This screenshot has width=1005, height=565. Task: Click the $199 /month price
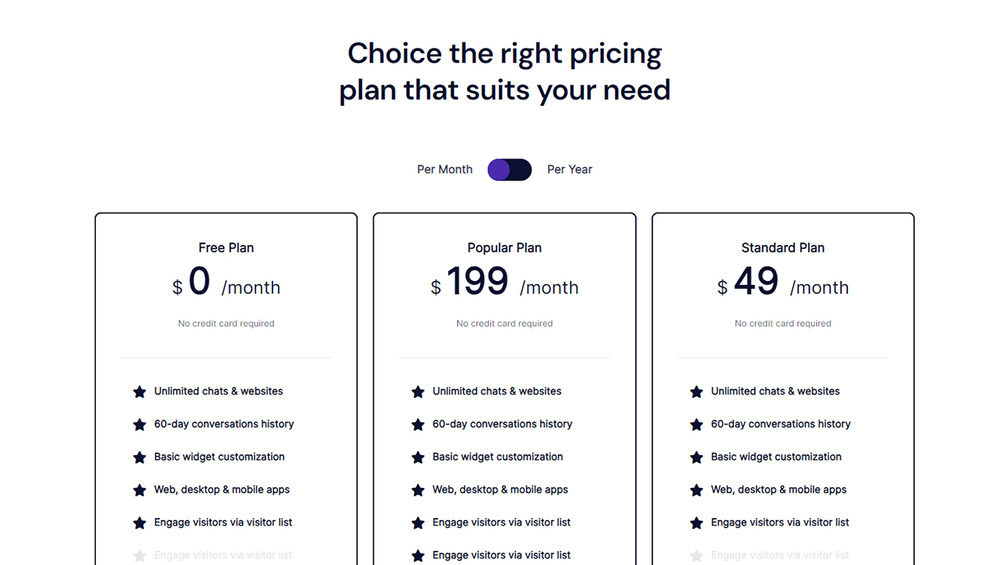pos(504,284)
